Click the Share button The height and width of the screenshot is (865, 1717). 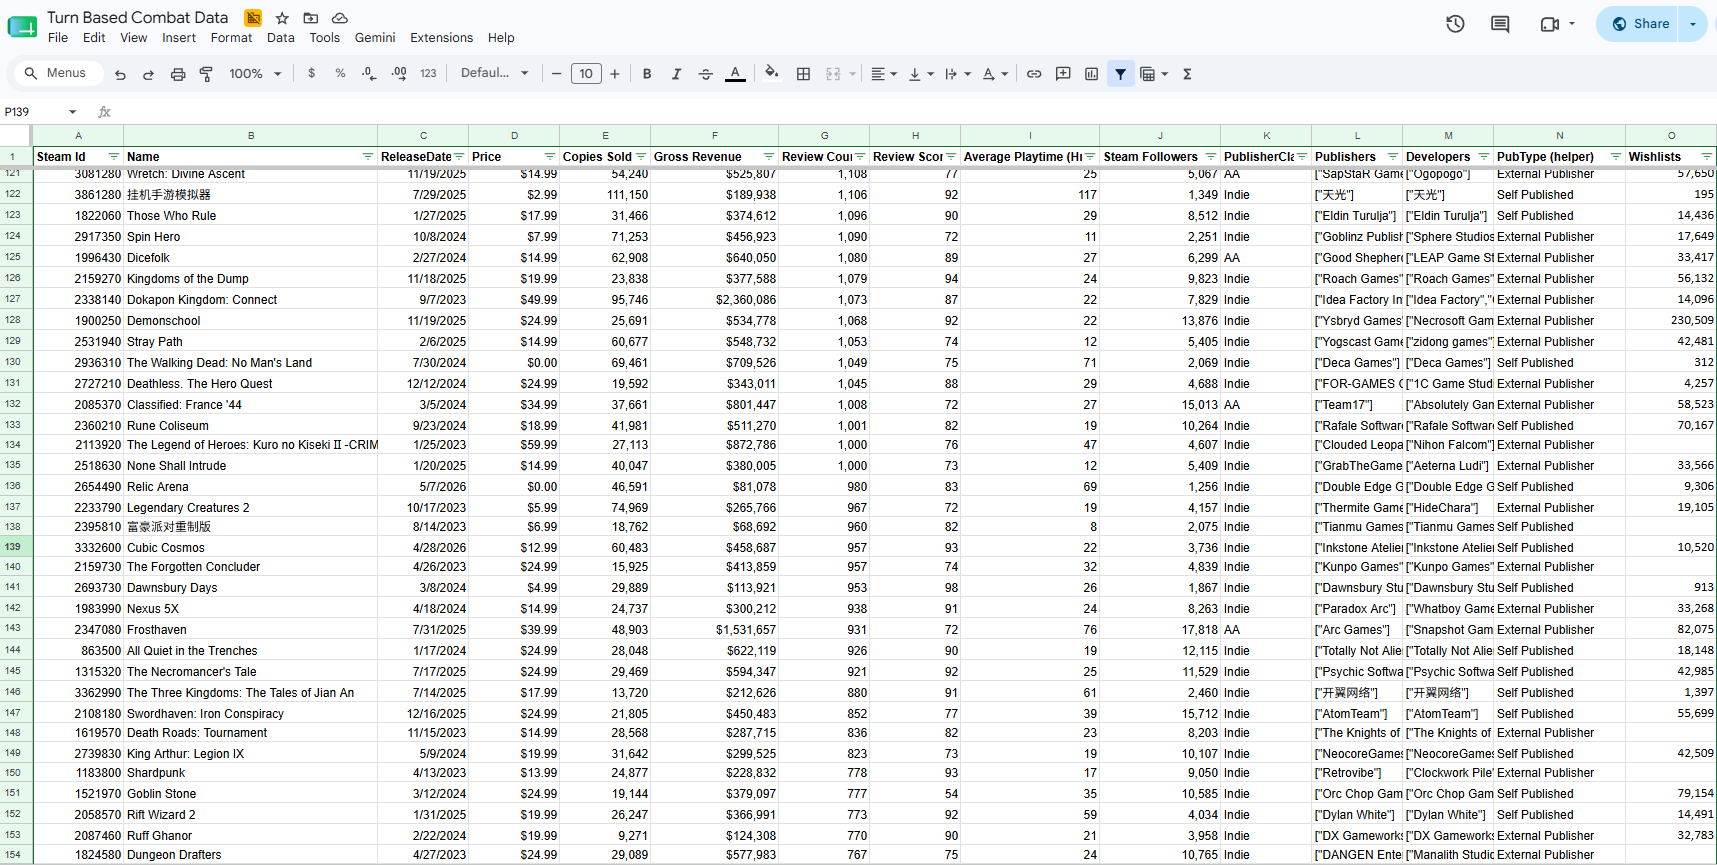click(x=1640, y=24)
